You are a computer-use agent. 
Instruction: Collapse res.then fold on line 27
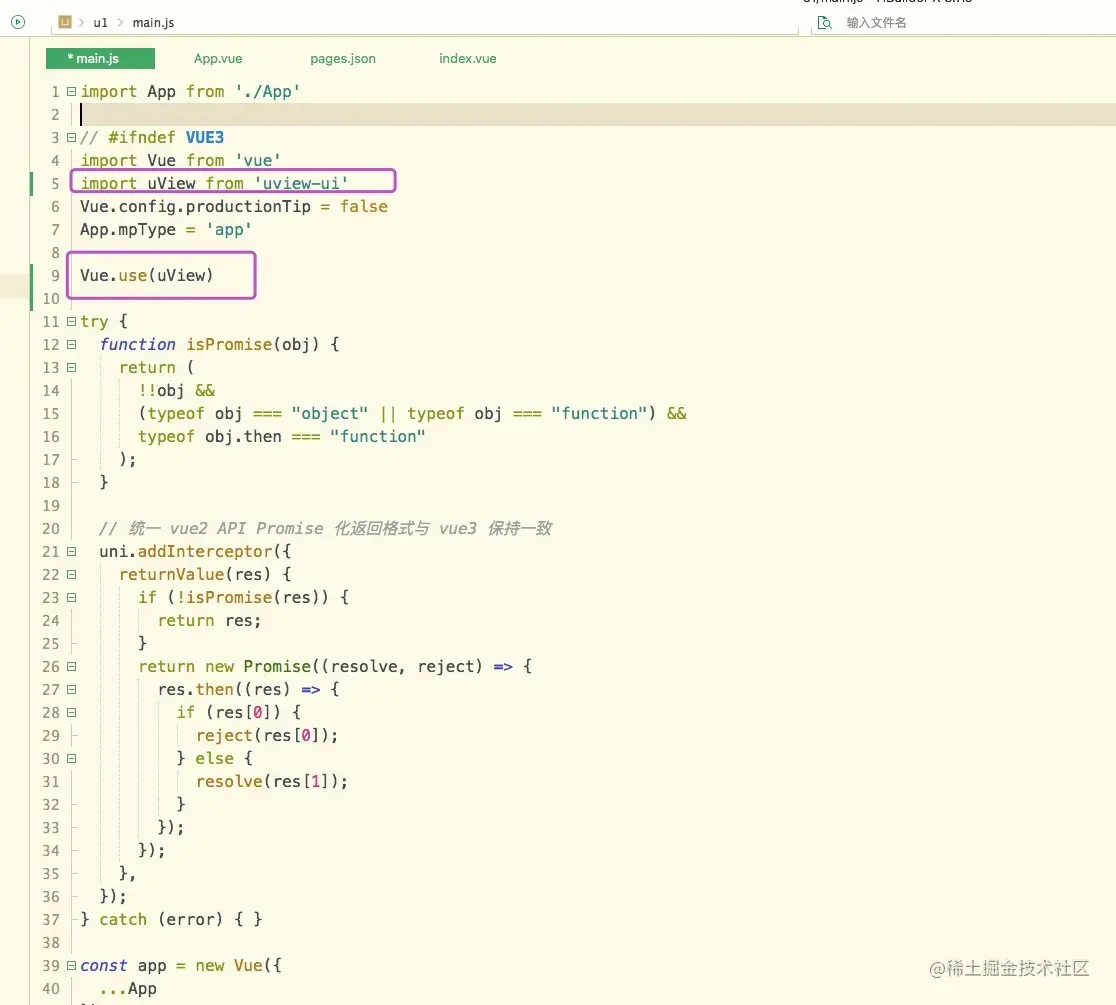(71, 690)
